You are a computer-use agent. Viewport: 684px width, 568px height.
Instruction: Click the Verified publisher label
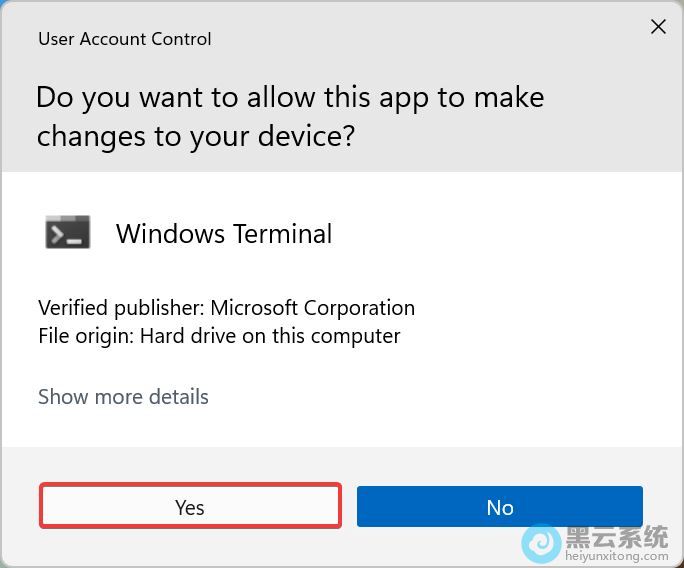[x=121, y=308]
